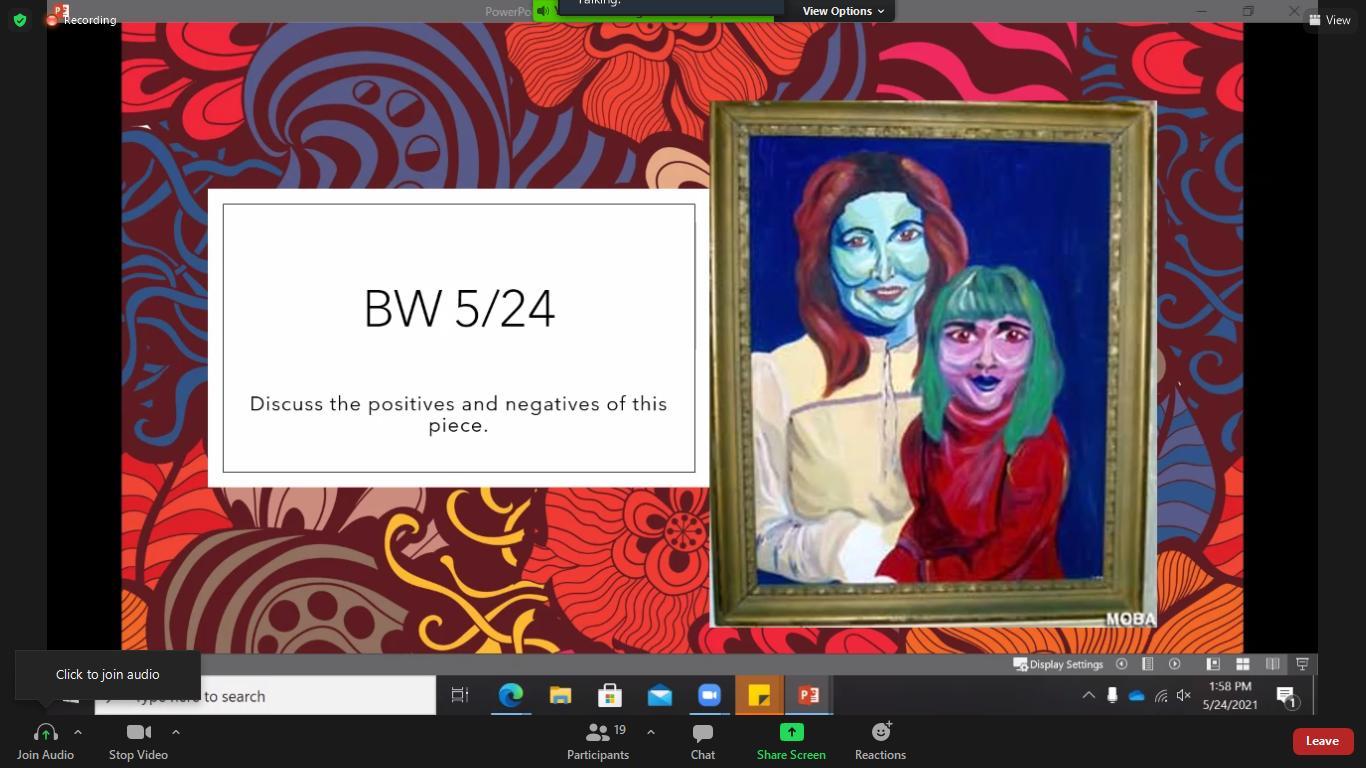Stop the video with the camera icon
Screen dimensions: 1366x768
click(x=139, y=733)
